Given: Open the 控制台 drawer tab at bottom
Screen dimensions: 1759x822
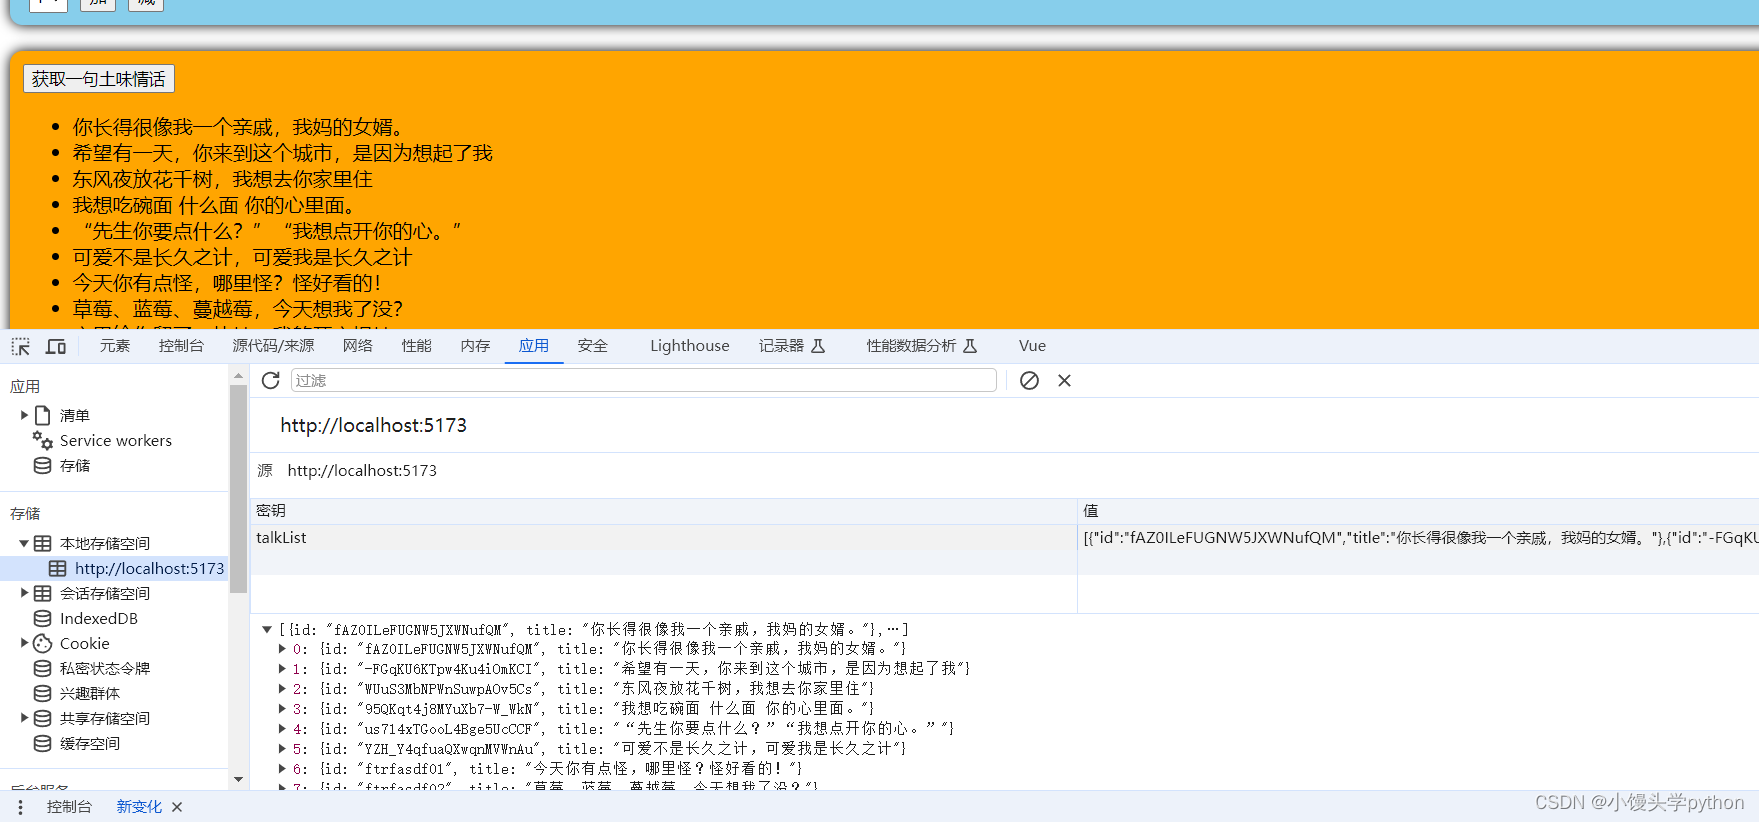Looking at the screenshot, I should [69, 807].
